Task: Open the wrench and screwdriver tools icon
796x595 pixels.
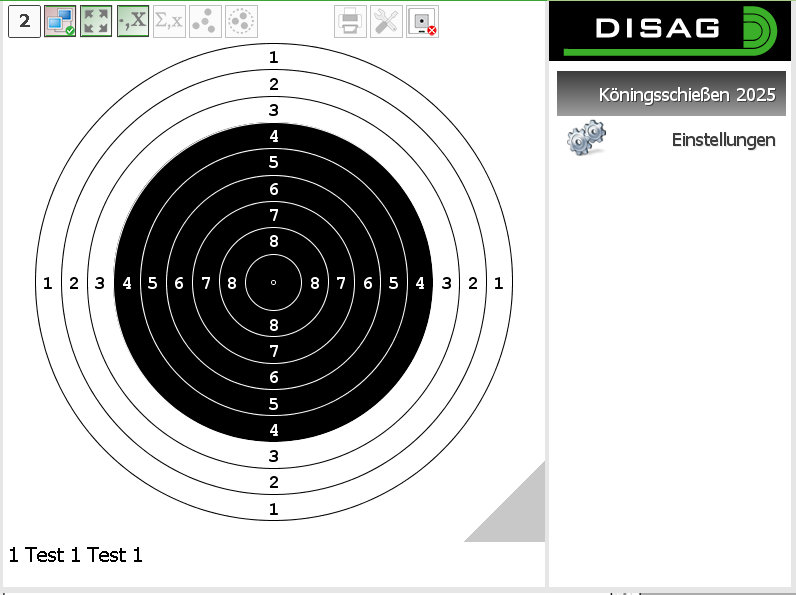Action: click(386, 22)
